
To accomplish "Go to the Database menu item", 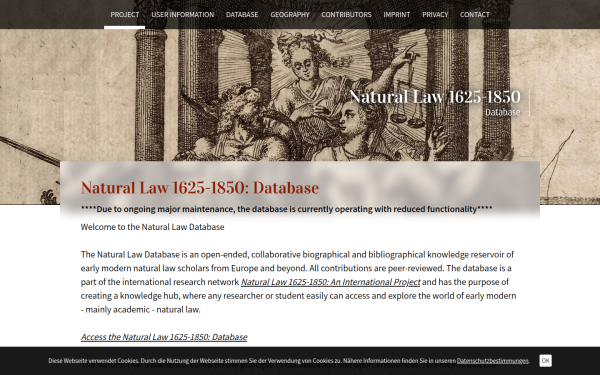I will pyautogui.click(x=242, y=15).
